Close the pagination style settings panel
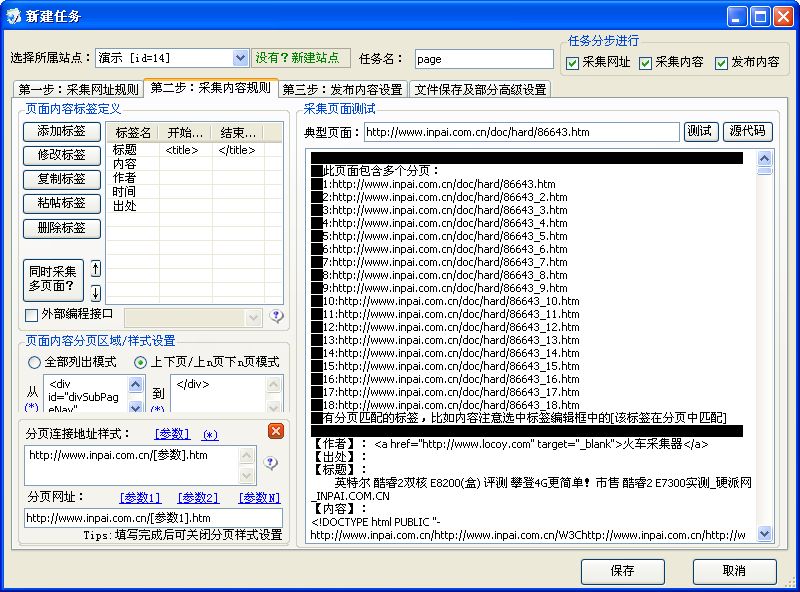The height and width of the screenshot is (592, 800). tap(276, 431)
